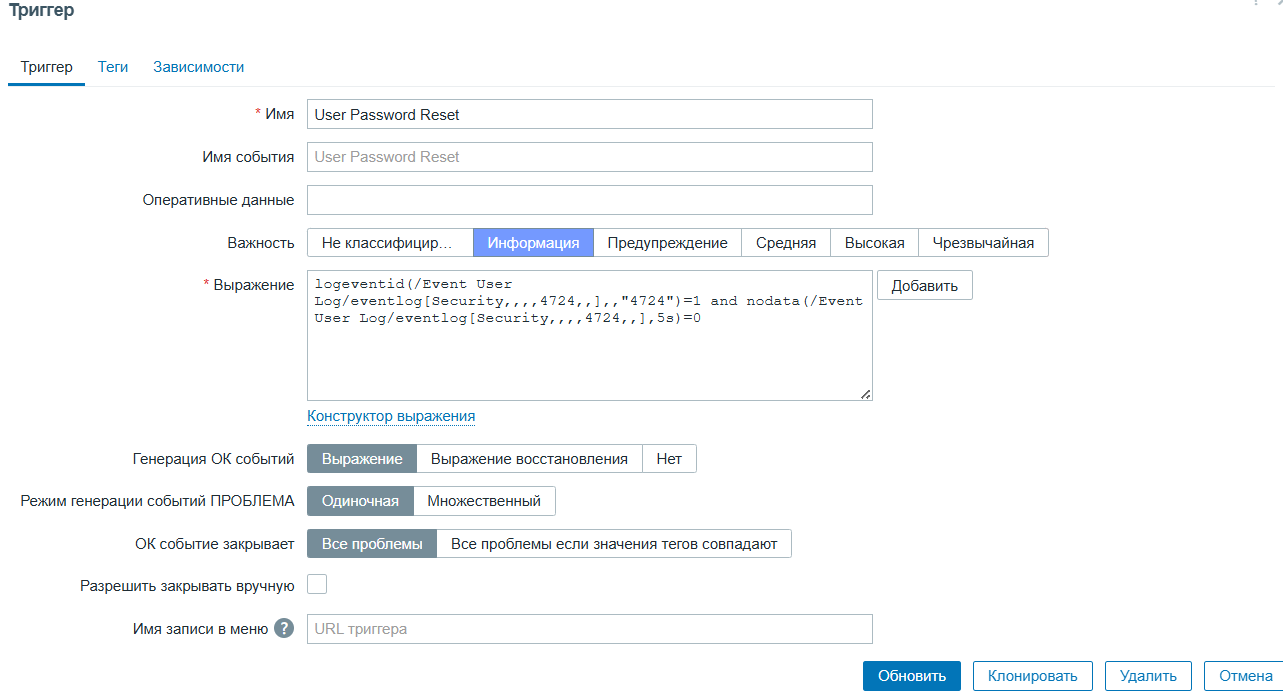This screenshot has height=698, width=1283.
Task: Focus the 'Имя' field with User Password Reset
Action: coord(589,115)
